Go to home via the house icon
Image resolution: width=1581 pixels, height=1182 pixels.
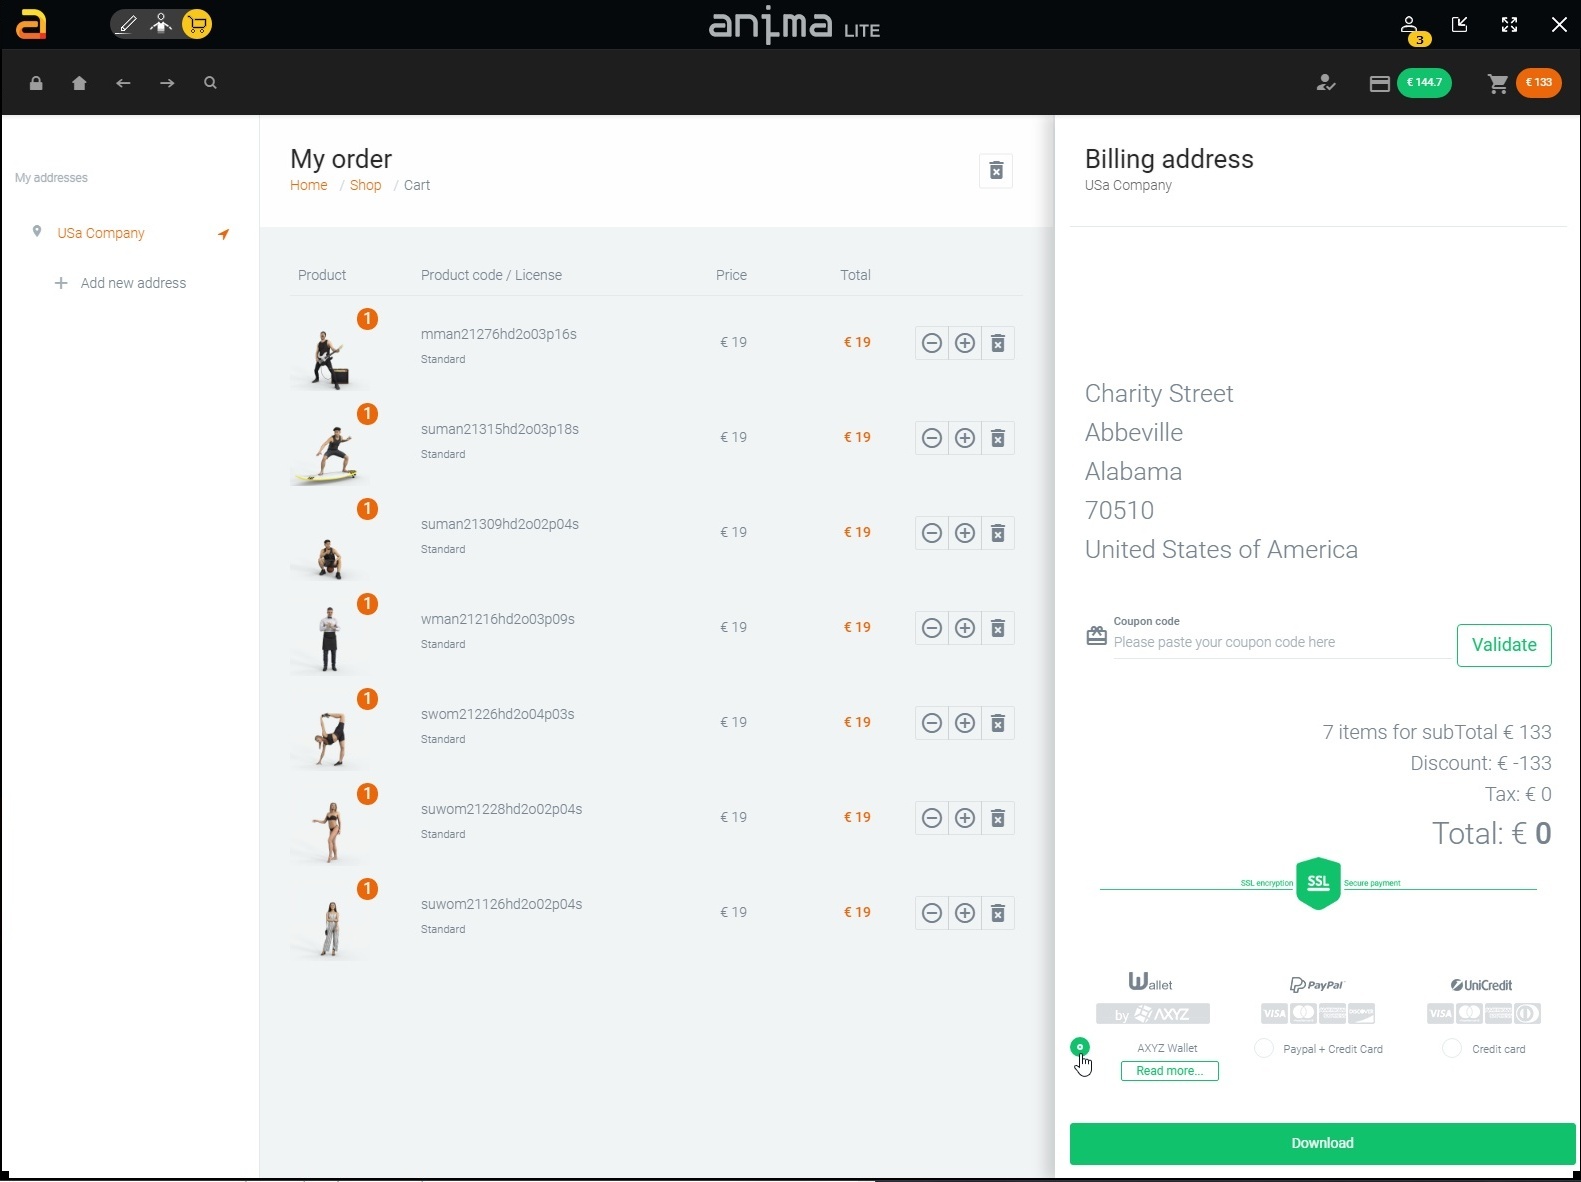pyautogui.click(x=79, y=83)
